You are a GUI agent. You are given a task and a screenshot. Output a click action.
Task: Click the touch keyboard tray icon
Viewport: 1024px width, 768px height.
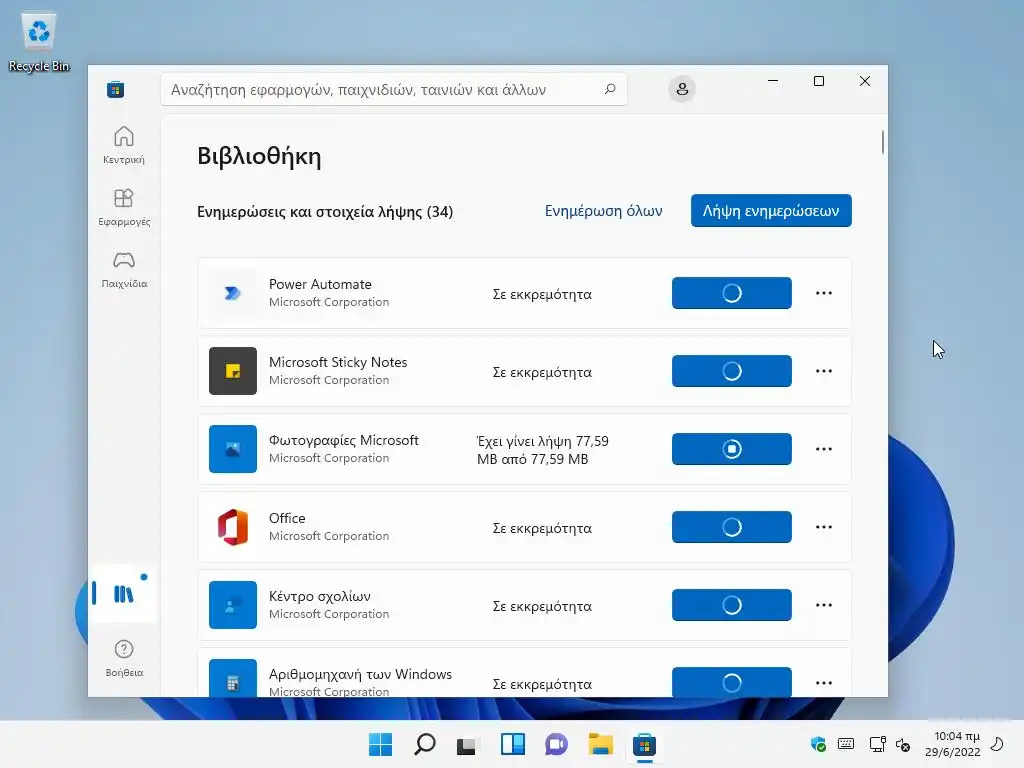[846, 744]
